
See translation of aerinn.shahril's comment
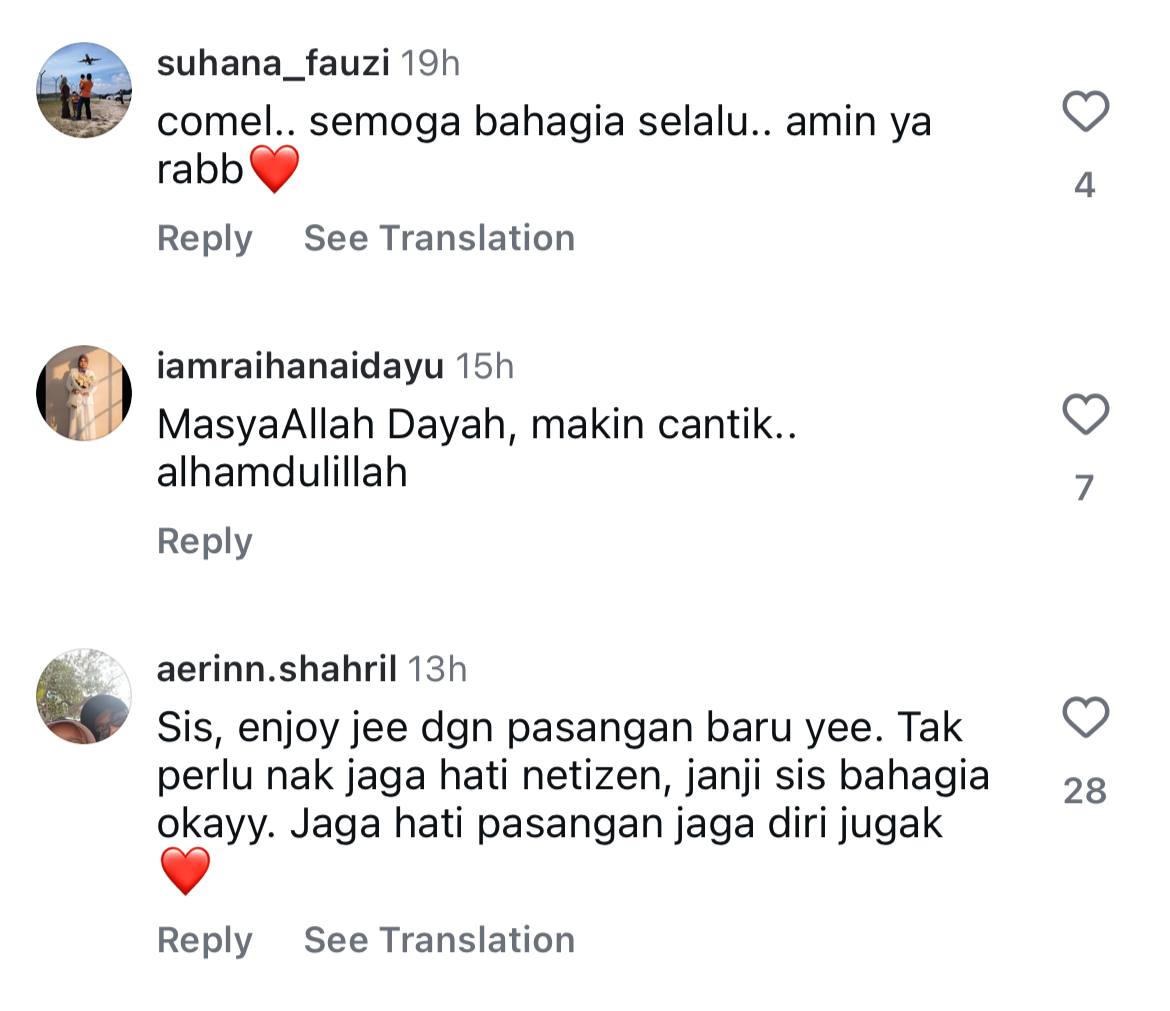[439, 940]
